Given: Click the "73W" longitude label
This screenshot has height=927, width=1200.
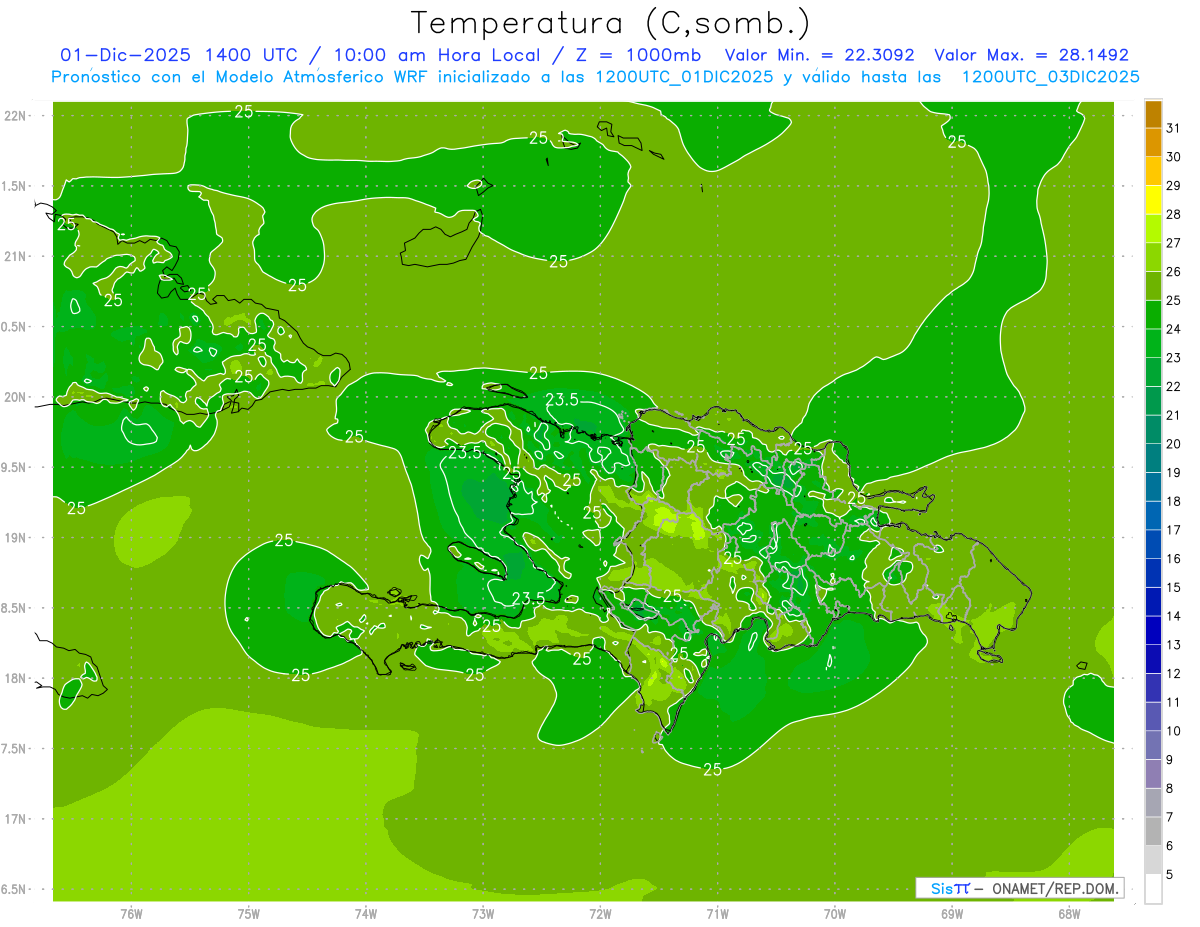Looking at the screenshot, I should (483, 913).
